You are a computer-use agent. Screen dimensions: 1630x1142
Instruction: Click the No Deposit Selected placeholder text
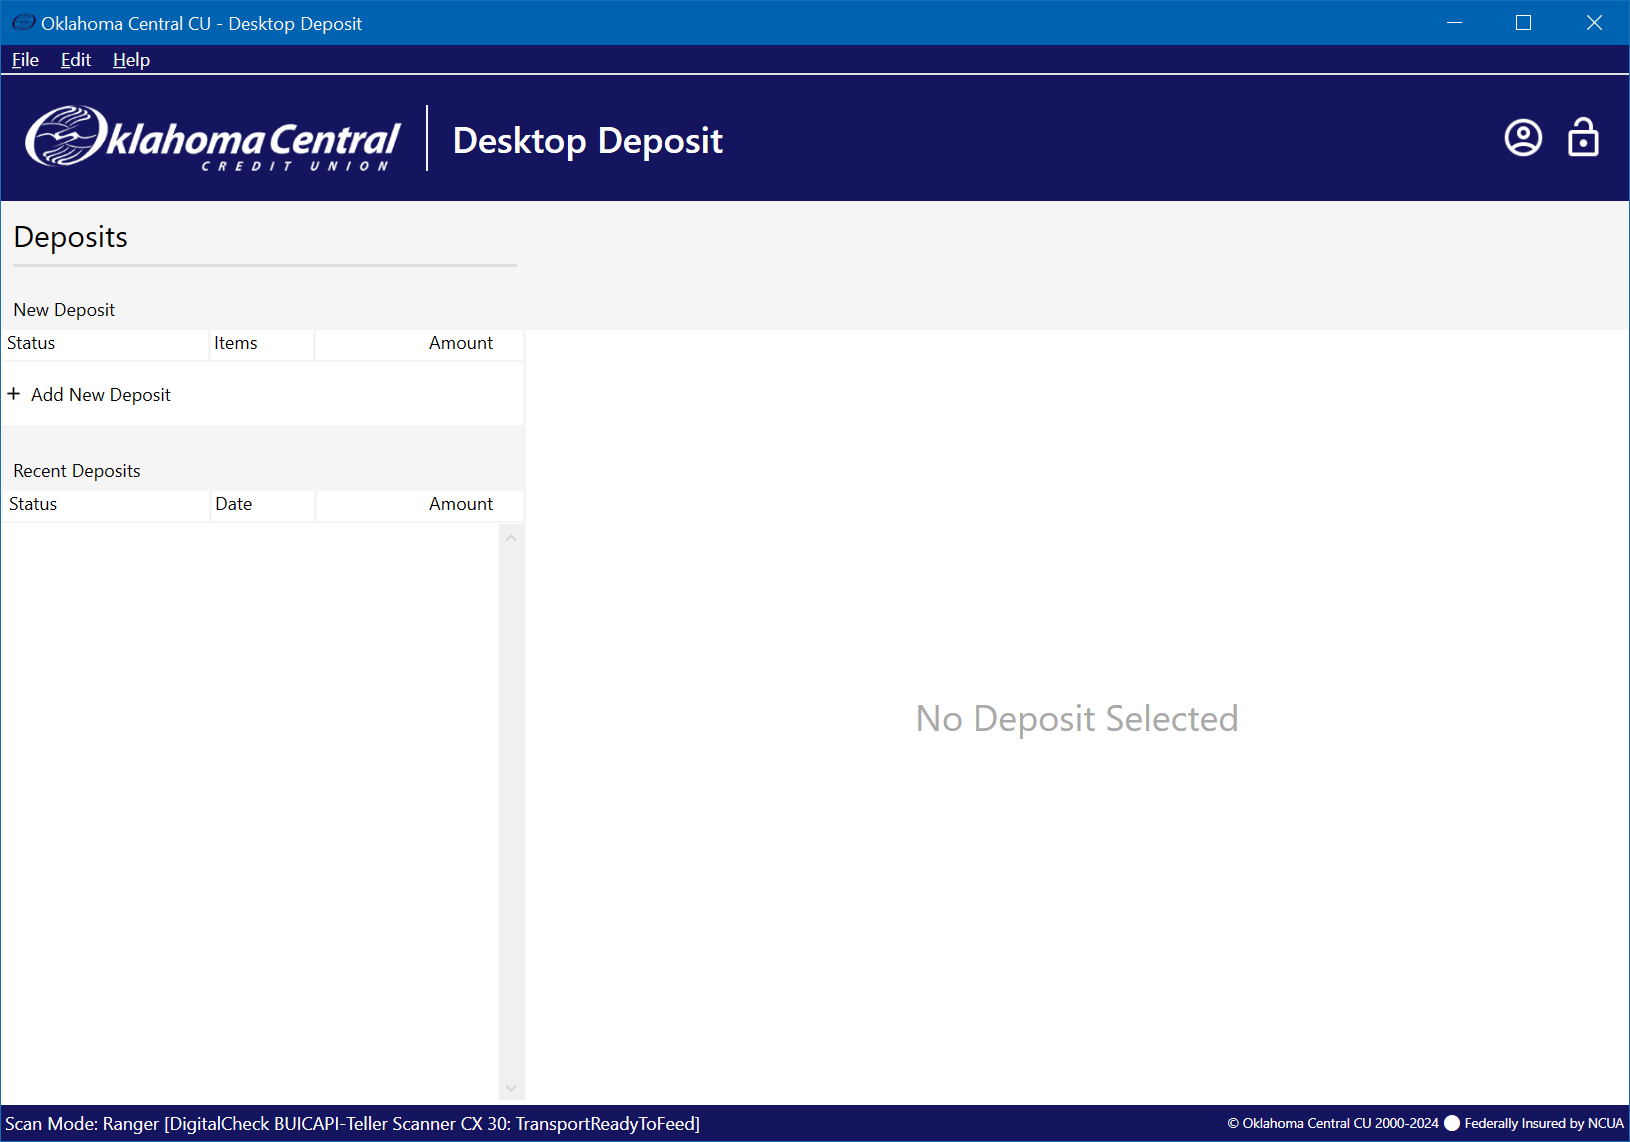pos(1077,718)
